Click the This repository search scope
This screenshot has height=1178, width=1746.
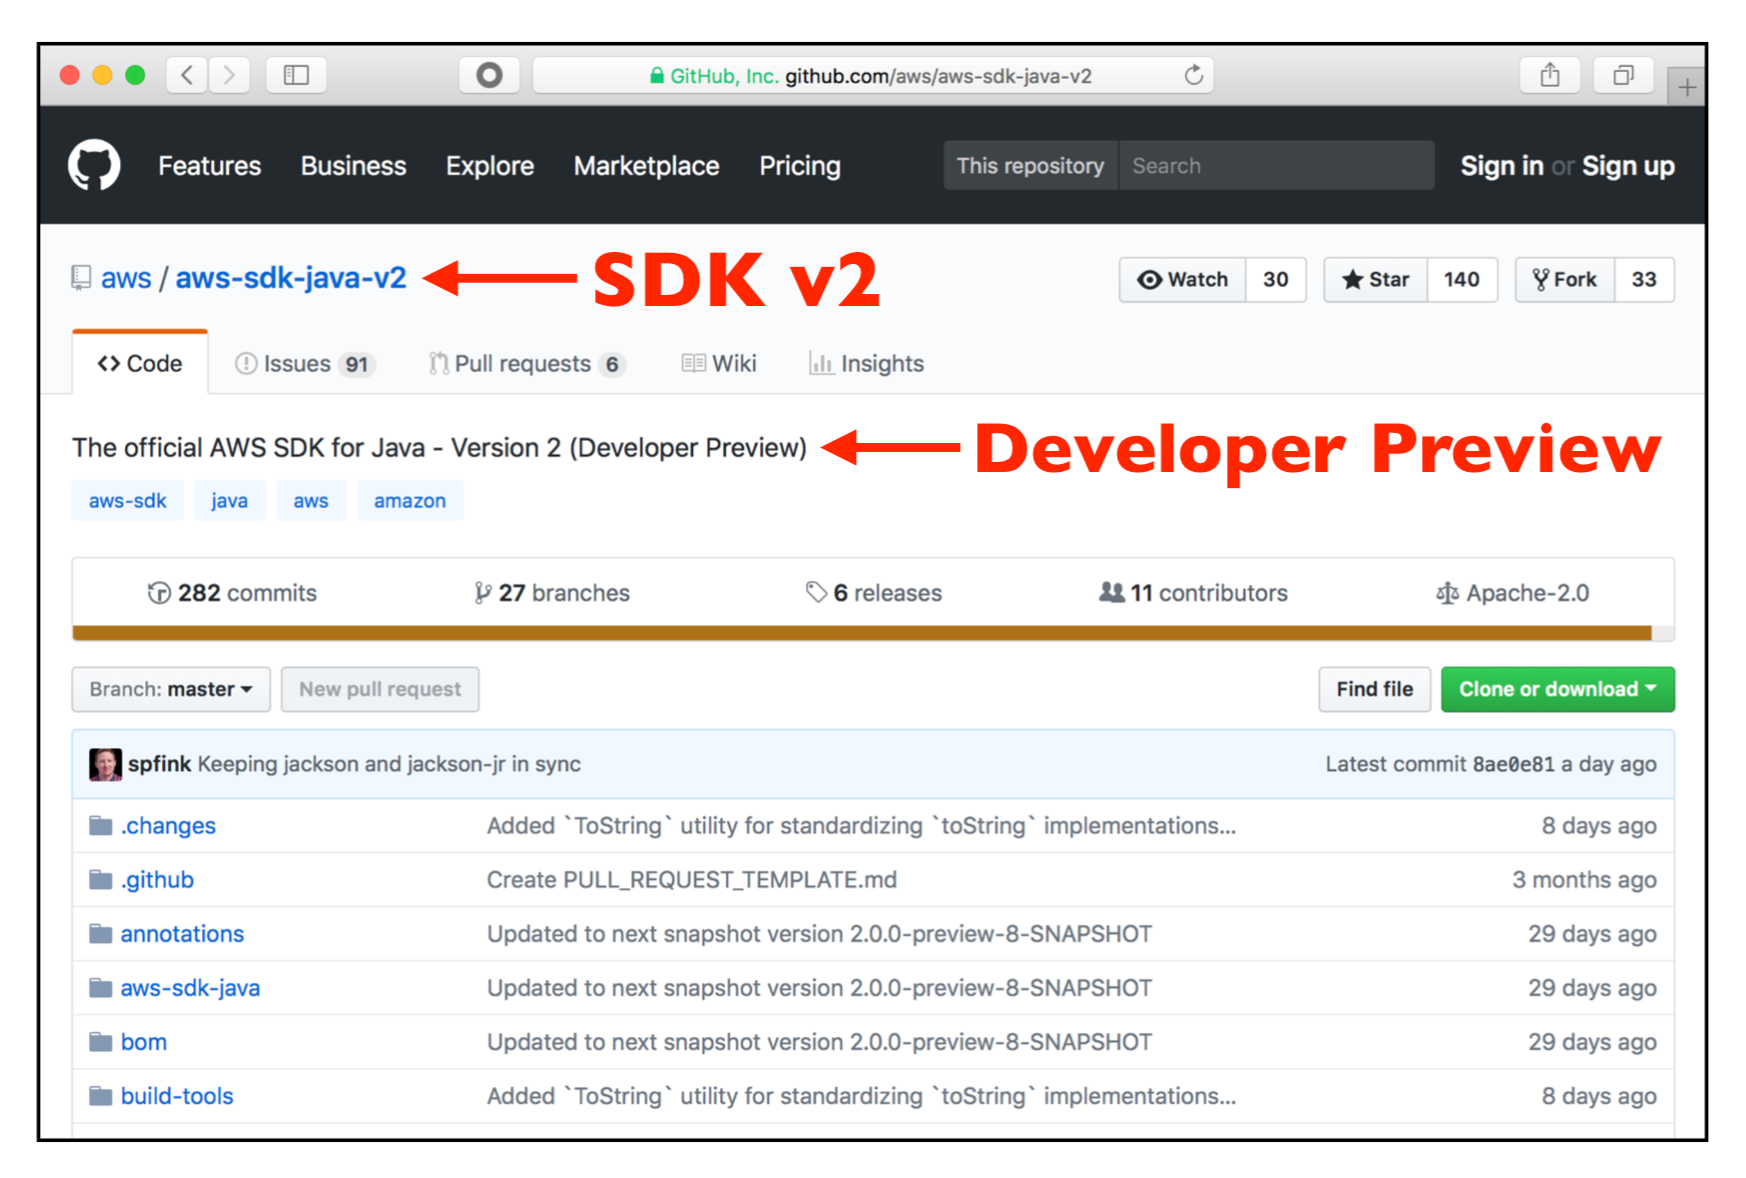coord(1030,165)
